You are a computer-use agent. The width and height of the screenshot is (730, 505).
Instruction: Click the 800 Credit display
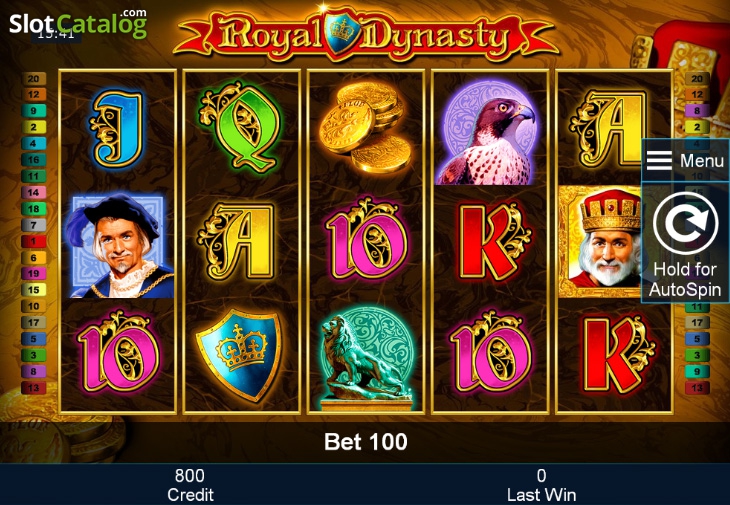(189, 485)
